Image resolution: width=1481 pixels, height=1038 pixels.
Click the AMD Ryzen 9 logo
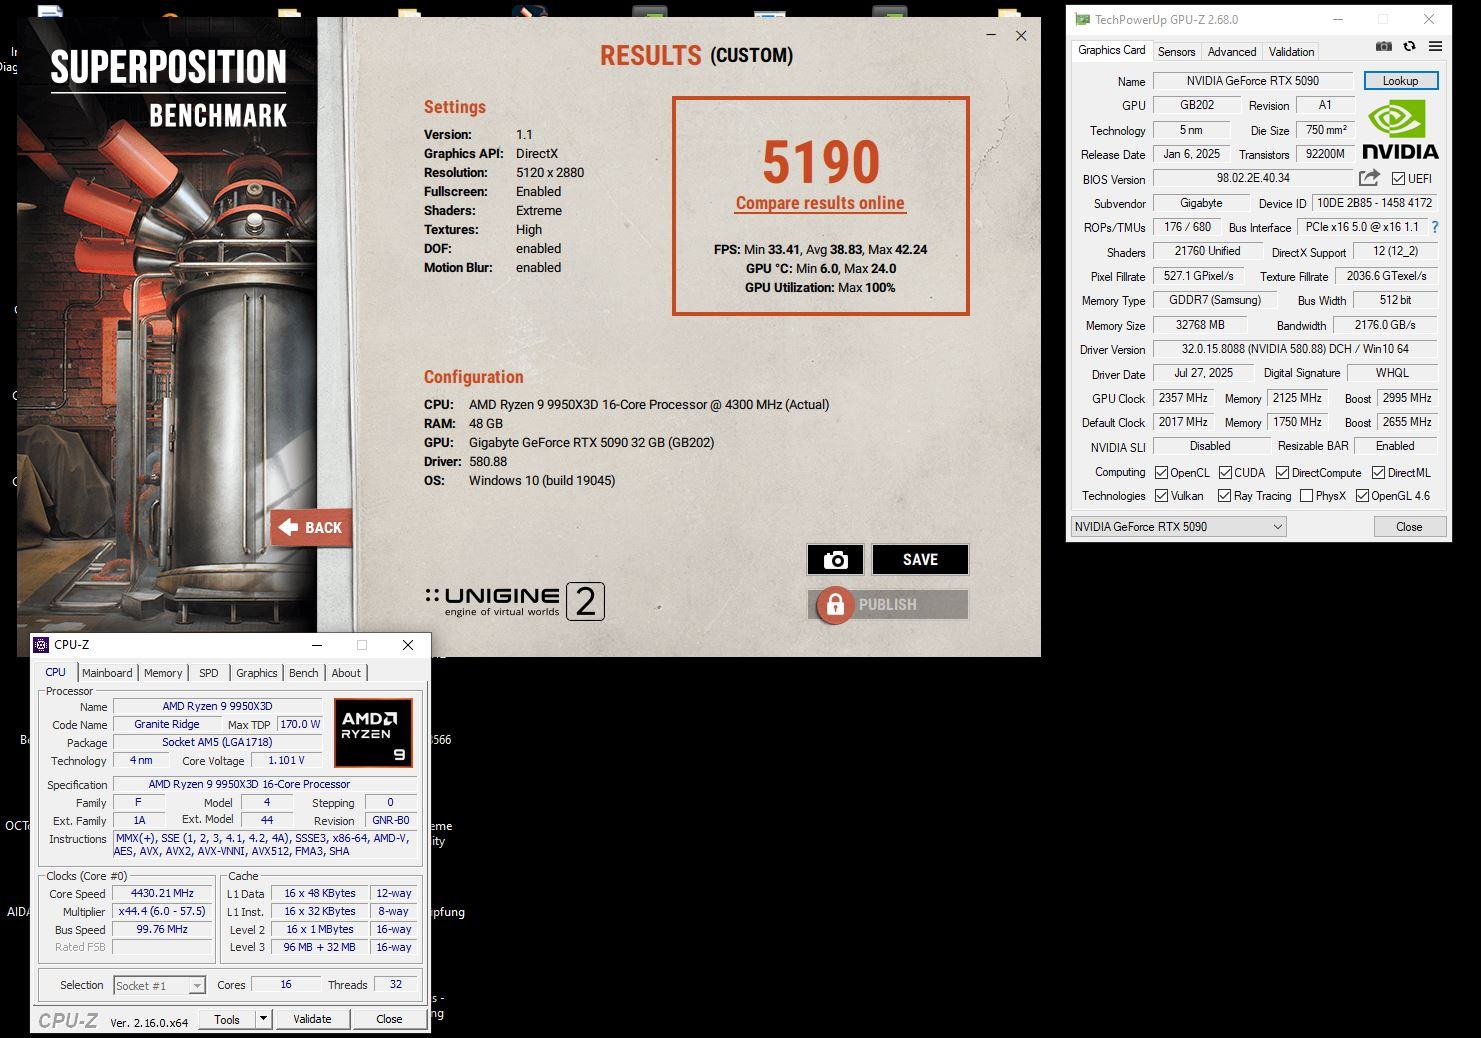coord(373,733)
